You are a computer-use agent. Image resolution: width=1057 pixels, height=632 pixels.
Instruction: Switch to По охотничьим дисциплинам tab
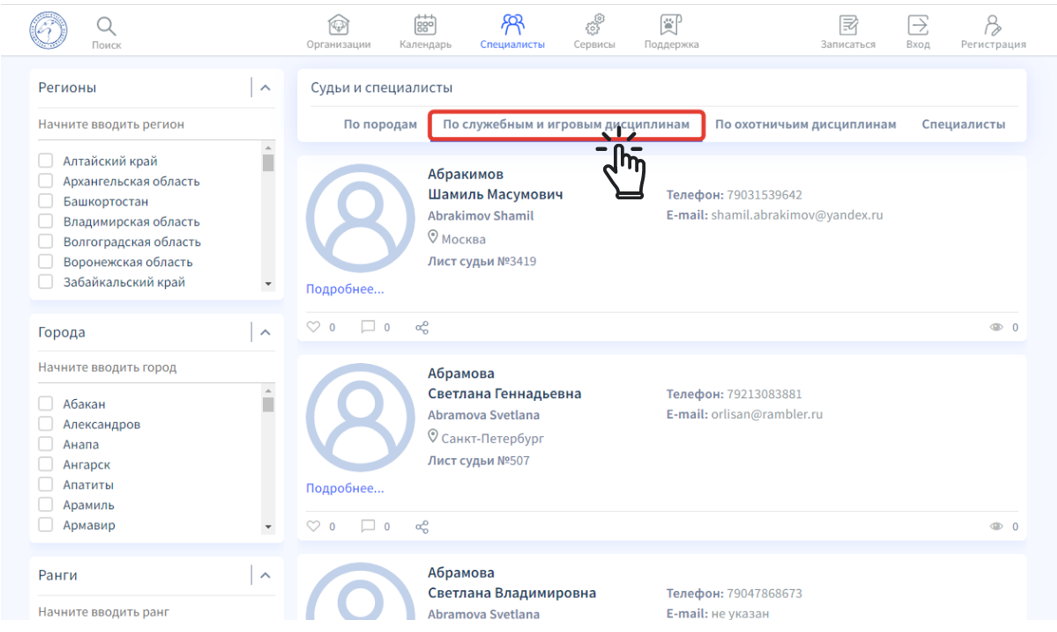tap(805, 125)
